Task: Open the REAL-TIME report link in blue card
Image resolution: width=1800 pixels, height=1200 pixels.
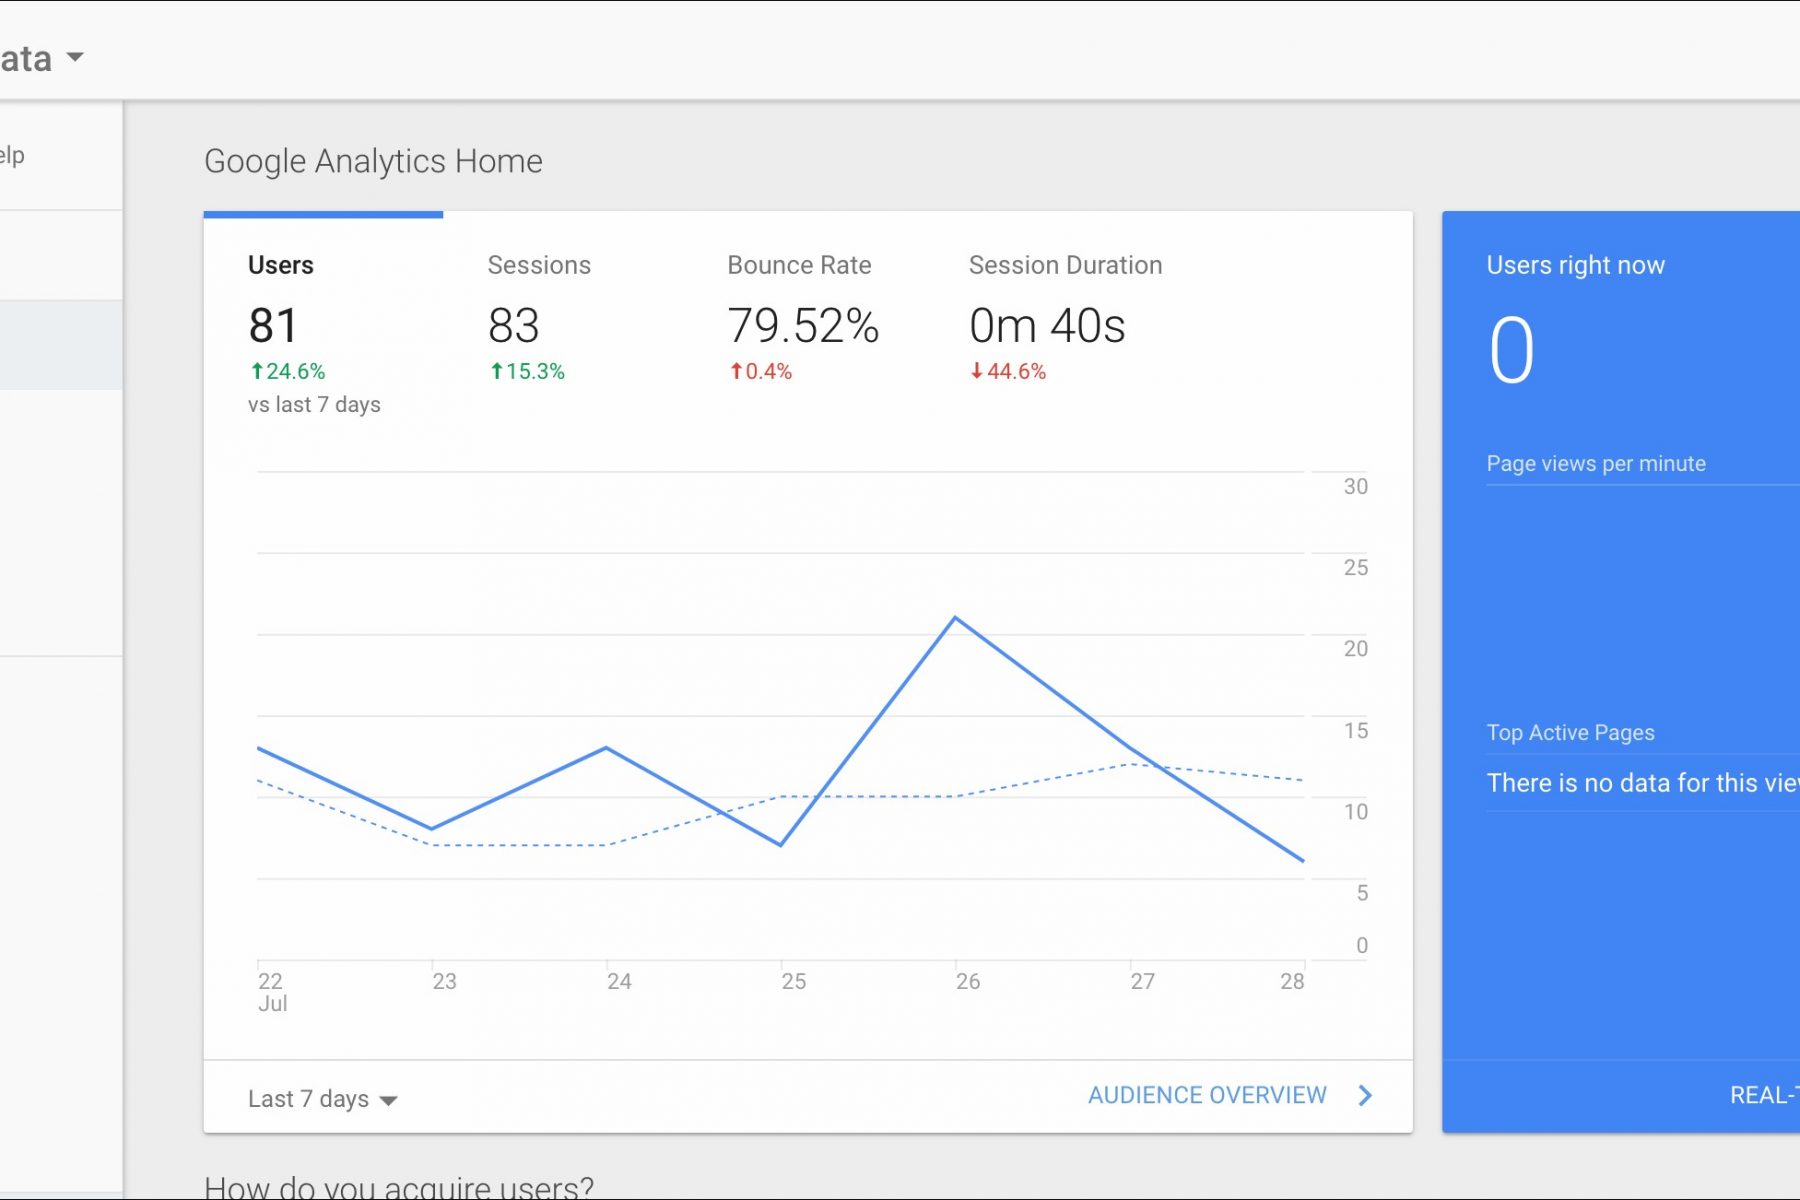Action: (x=1763, y=1095)
